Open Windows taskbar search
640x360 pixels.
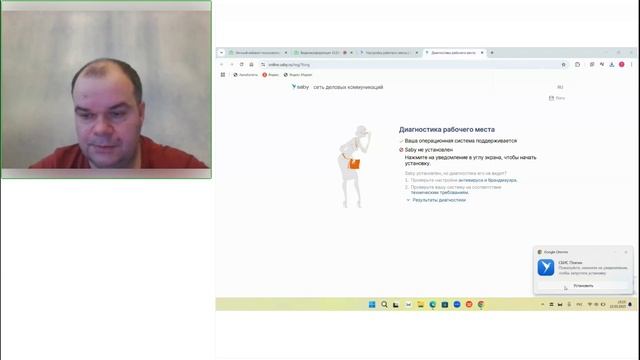384,304
